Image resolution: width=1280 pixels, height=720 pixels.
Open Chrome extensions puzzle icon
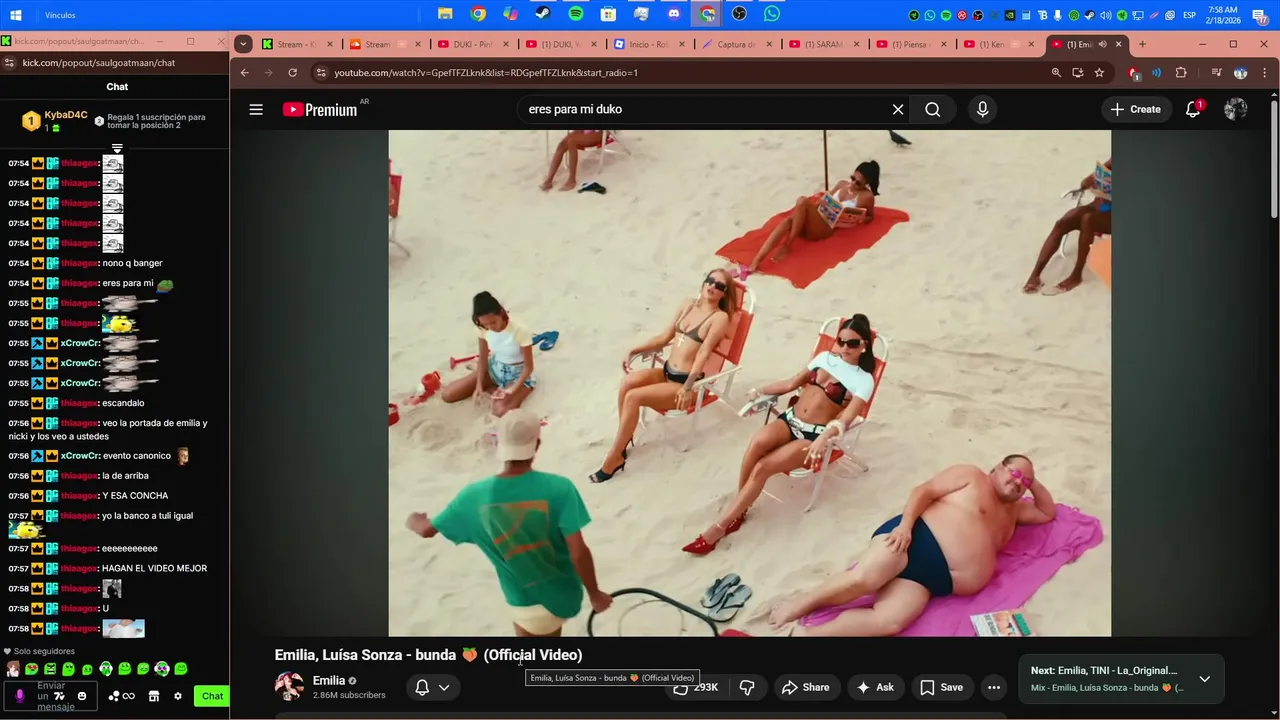point(1181,73)
